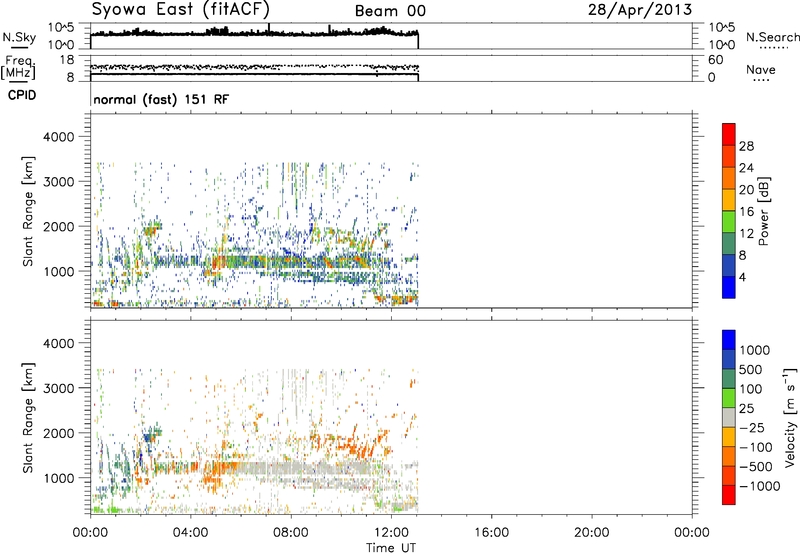Select the bright blue bottom Power colorbar segment
The width and height of the screenshot is (800, 554).
pyautogui.click(x=729, y=287)
